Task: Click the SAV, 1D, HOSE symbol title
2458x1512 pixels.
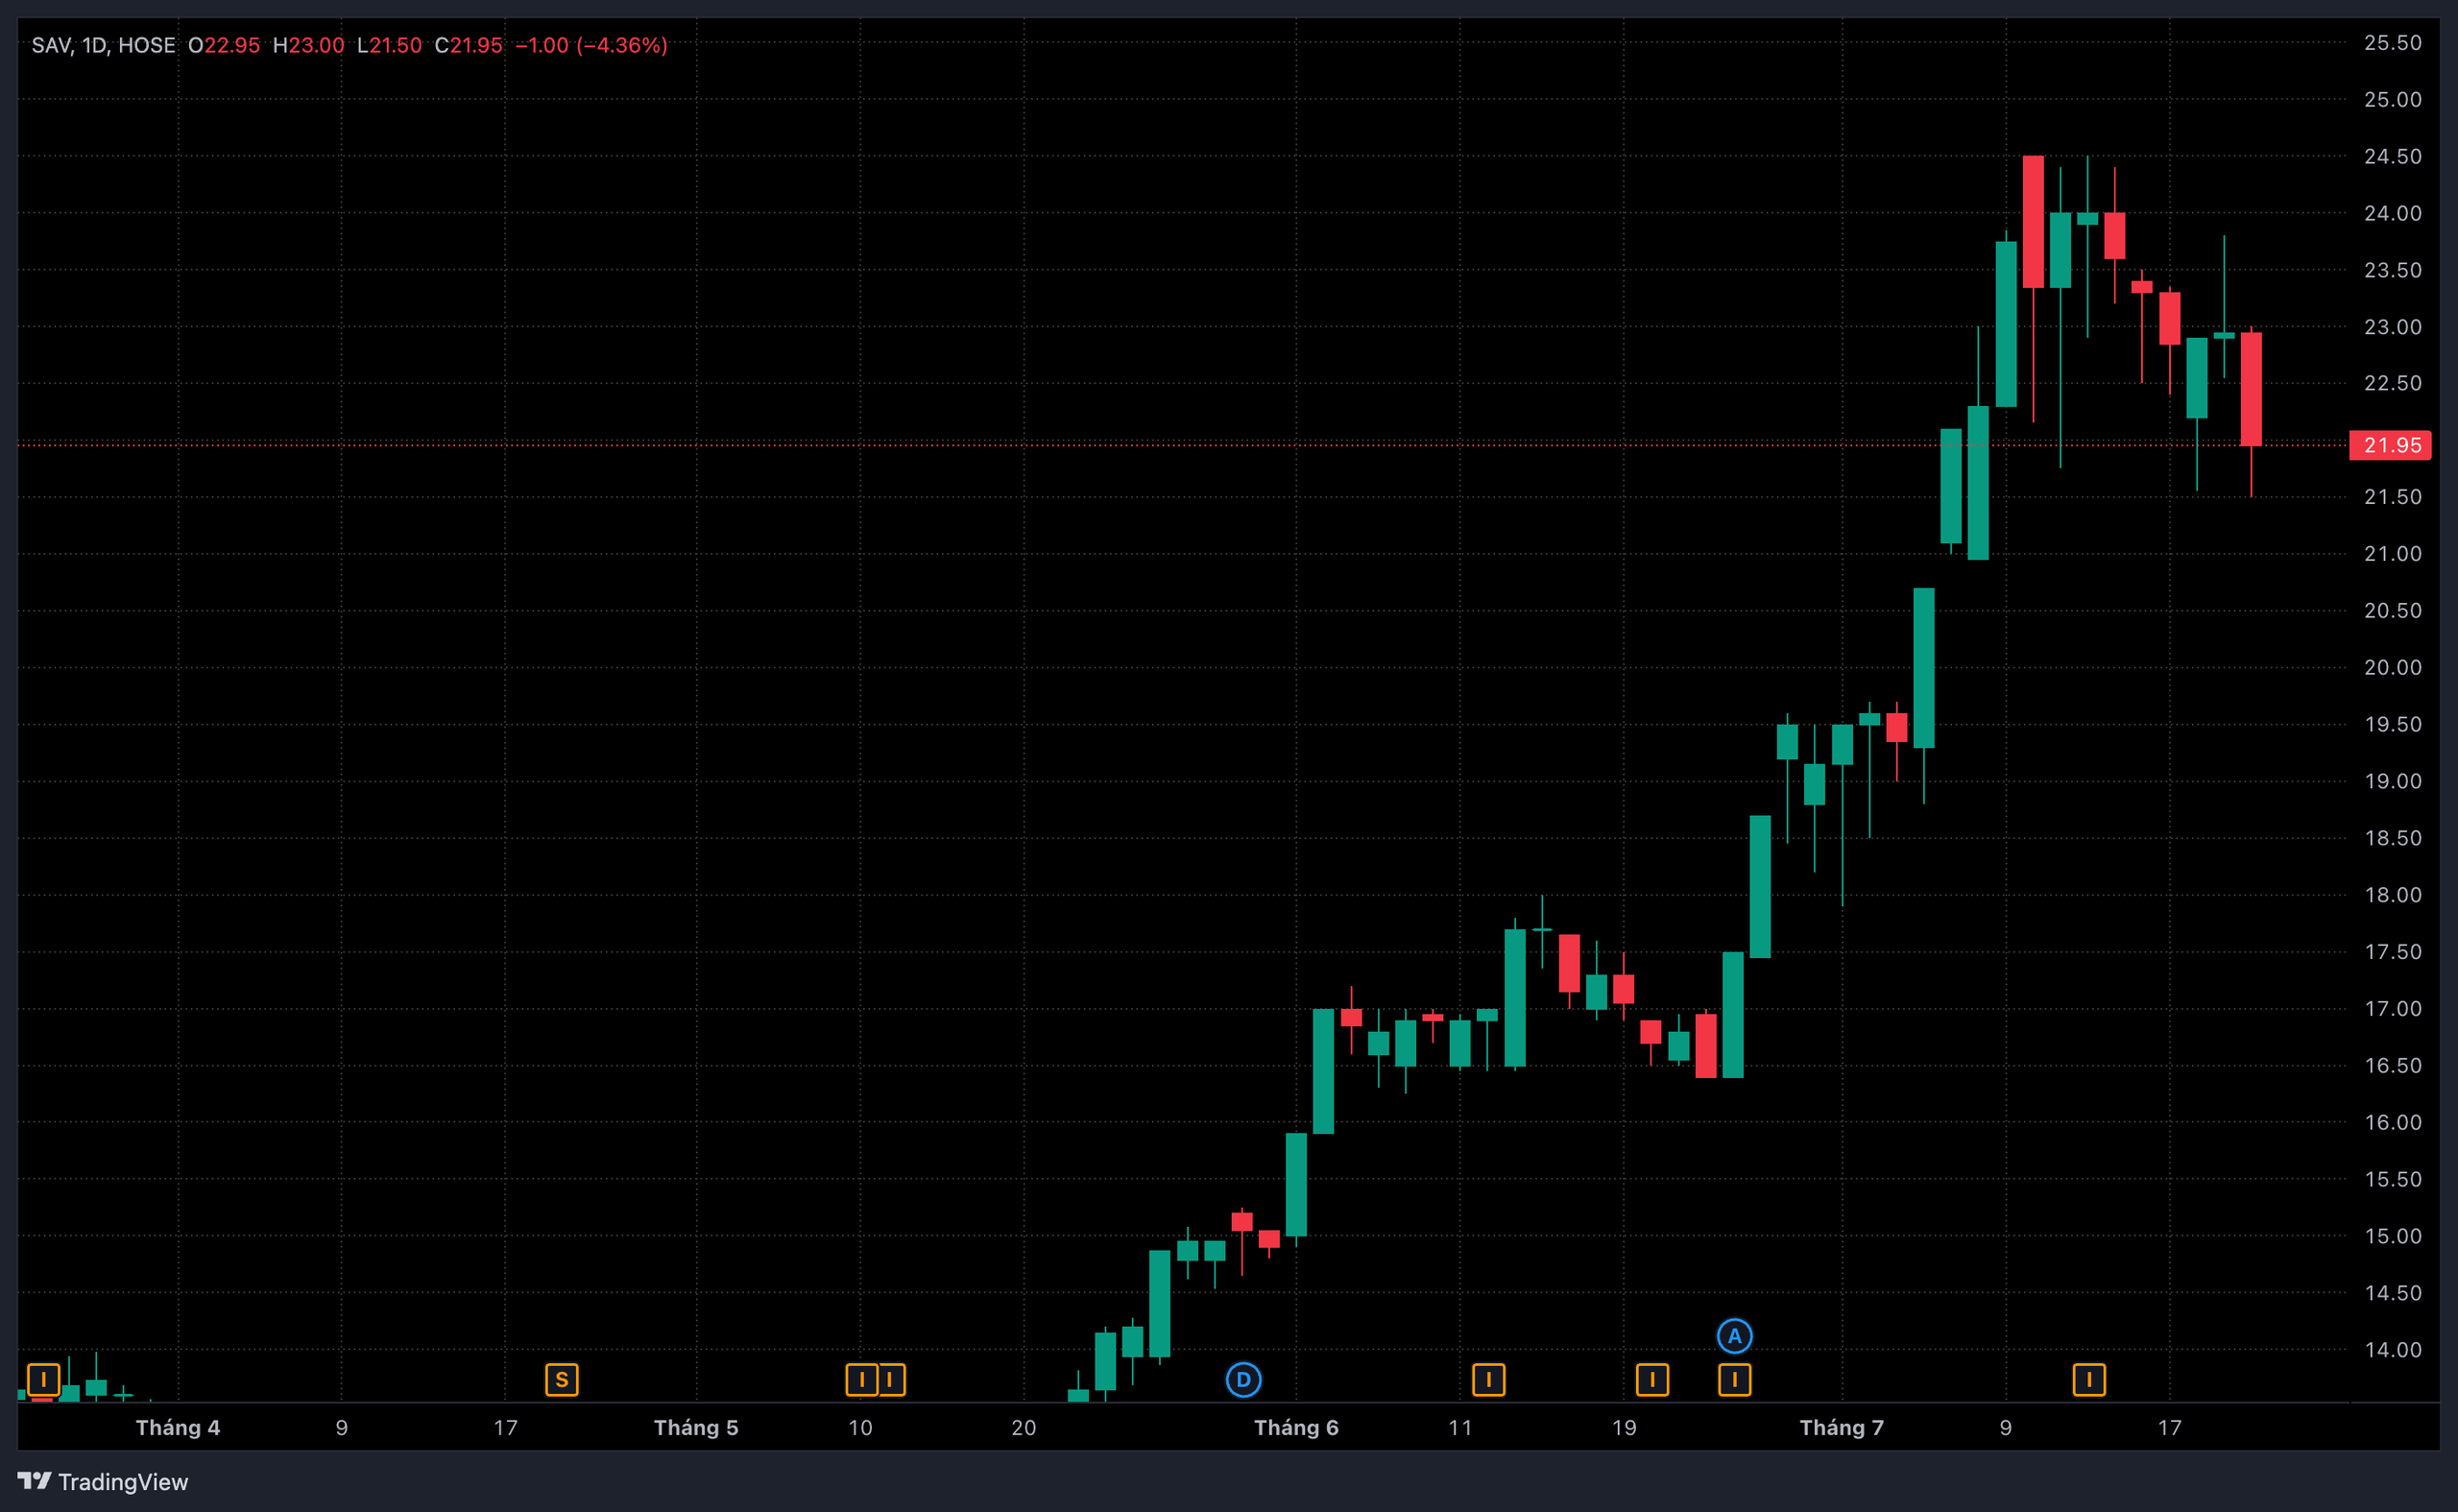Action: tap(103, 45)
